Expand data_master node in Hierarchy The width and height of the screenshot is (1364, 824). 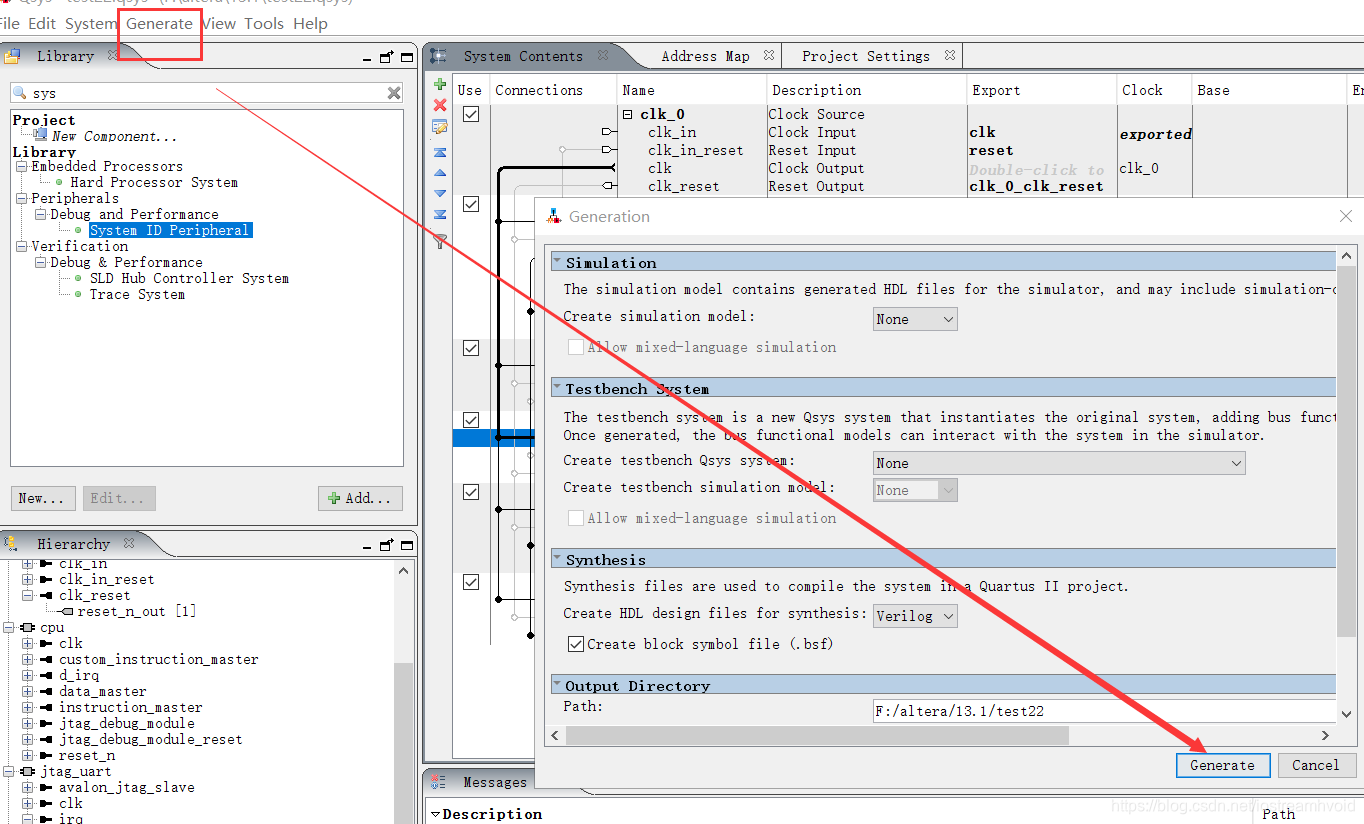[27, 692]
